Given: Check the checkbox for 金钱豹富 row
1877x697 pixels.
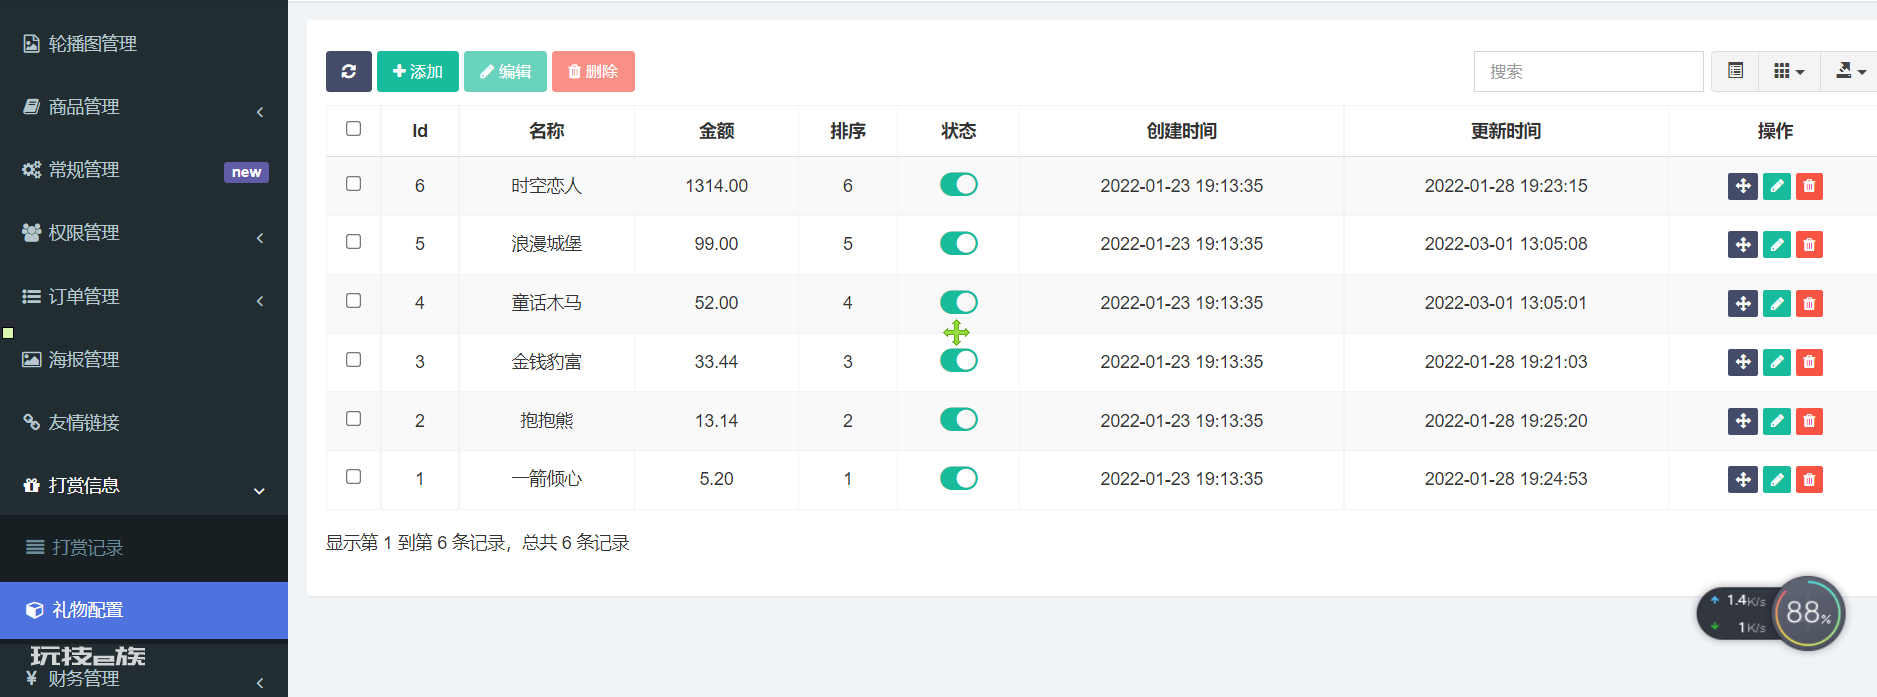Looking at the screenshot, I should point(353,359).
